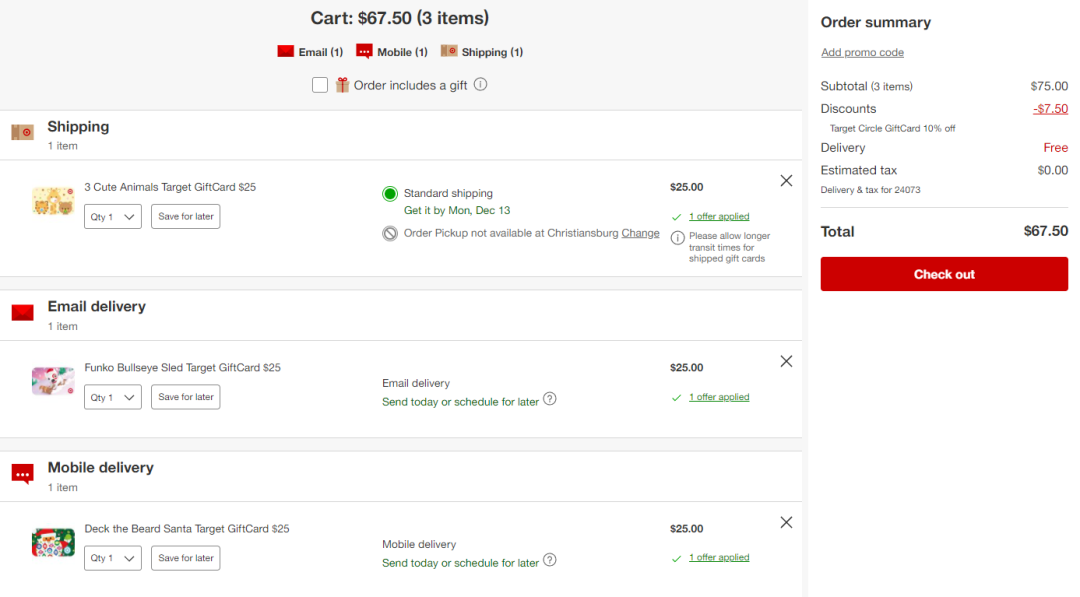Click the Mobile delivery section heading
The image size is (1080, 597).
coord(101,468)
